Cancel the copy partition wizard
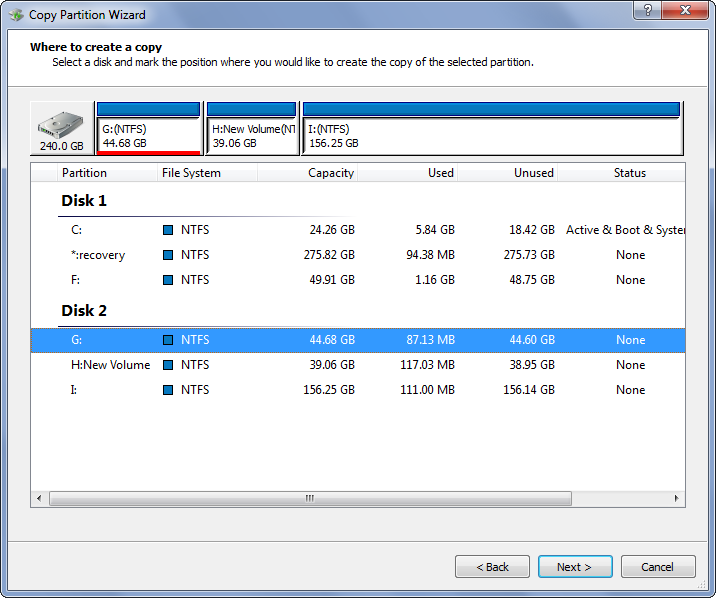Image resolution: width=716 pixels, height=598 pixels. coord(658,567)
